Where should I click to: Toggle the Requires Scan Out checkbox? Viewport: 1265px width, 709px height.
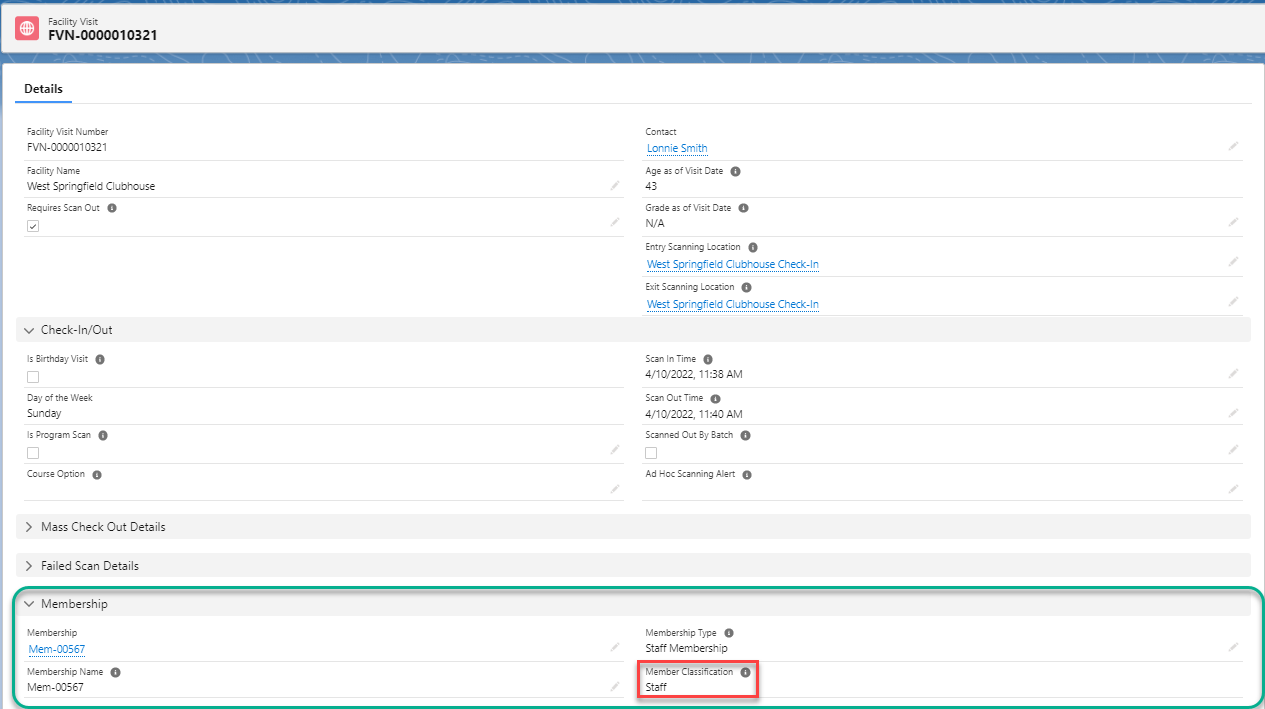click(x=33, y=226)
